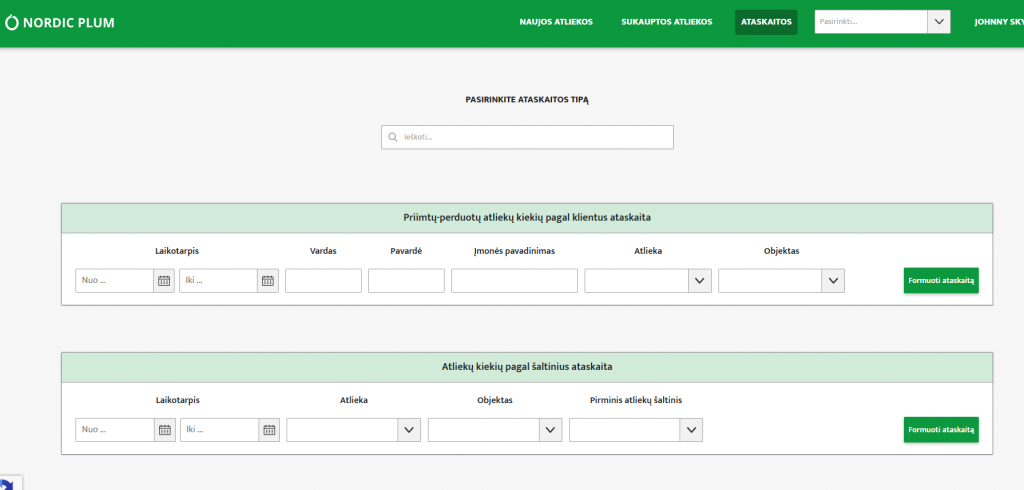Expand the Pasirinkti dropdown in header
The height and width of the screenshot is (490, 1024).
938,22
